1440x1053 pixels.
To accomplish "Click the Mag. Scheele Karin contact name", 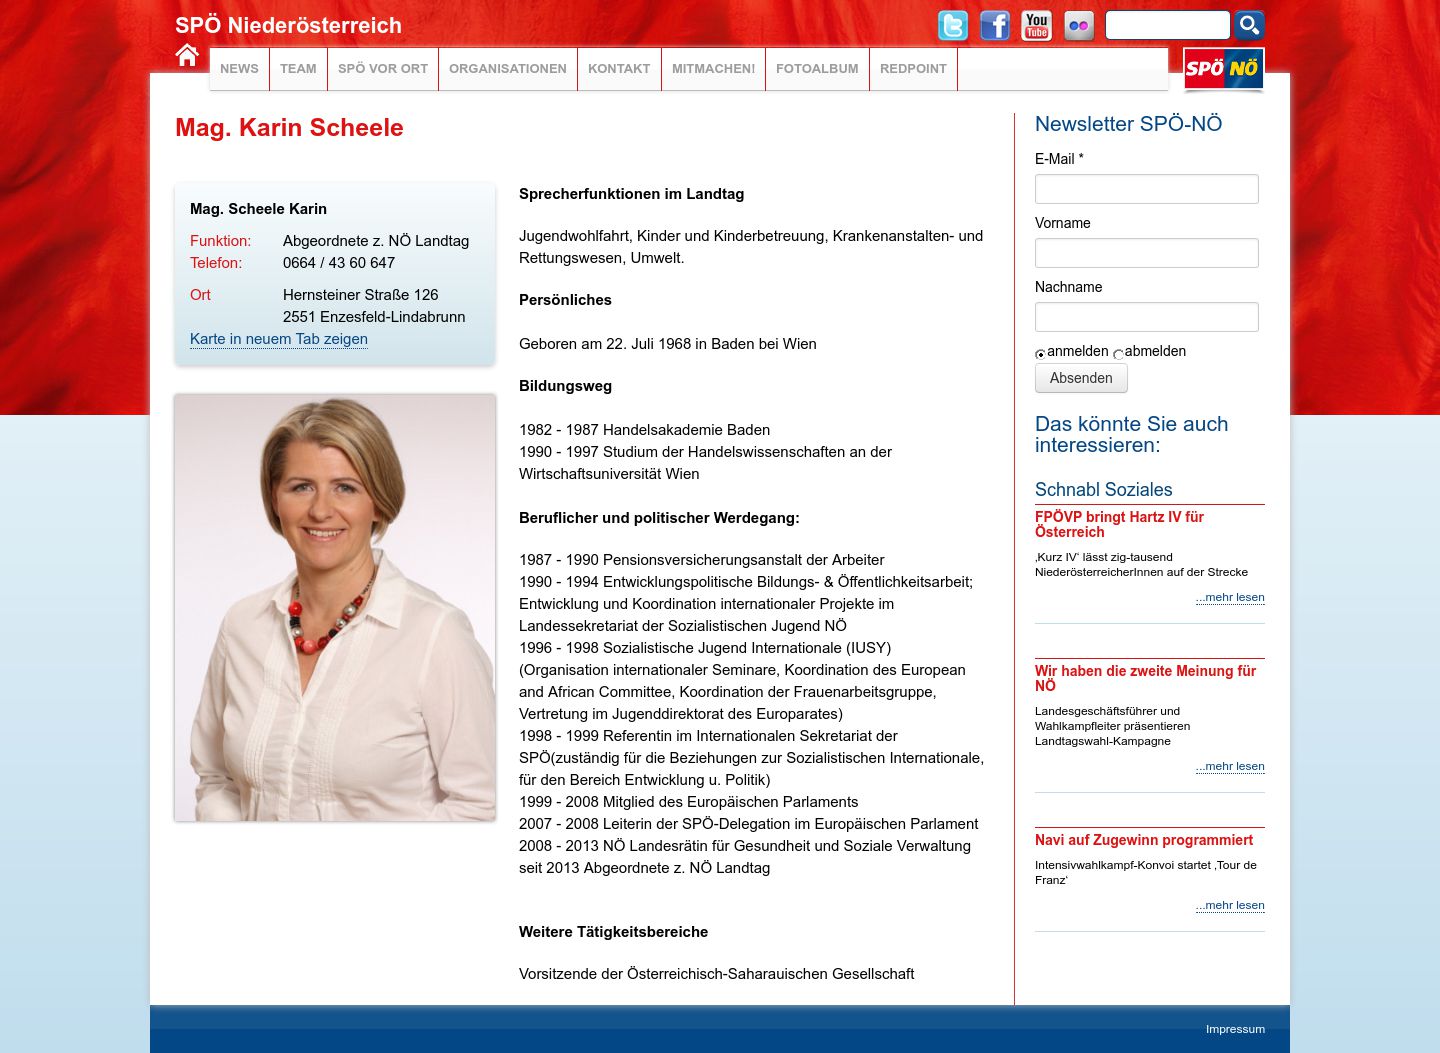I will 258,209.
